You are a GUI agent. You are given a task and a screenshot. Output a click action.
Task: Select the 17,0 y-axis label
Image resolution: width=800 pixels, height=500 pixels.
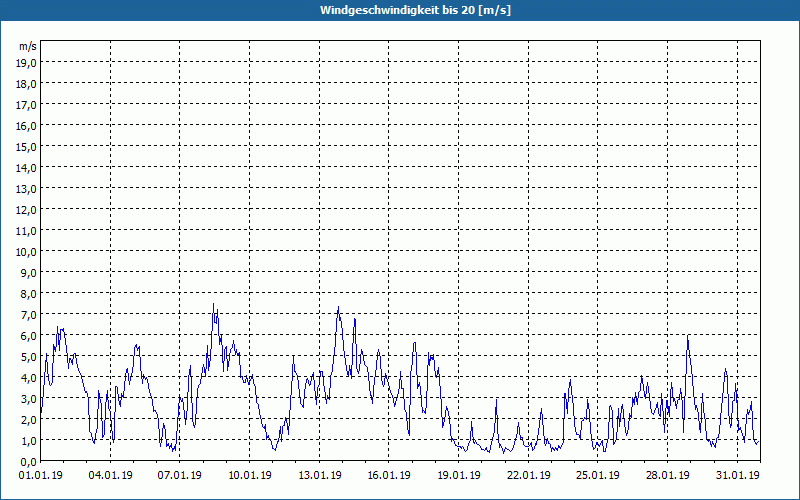tap(28, 105)
